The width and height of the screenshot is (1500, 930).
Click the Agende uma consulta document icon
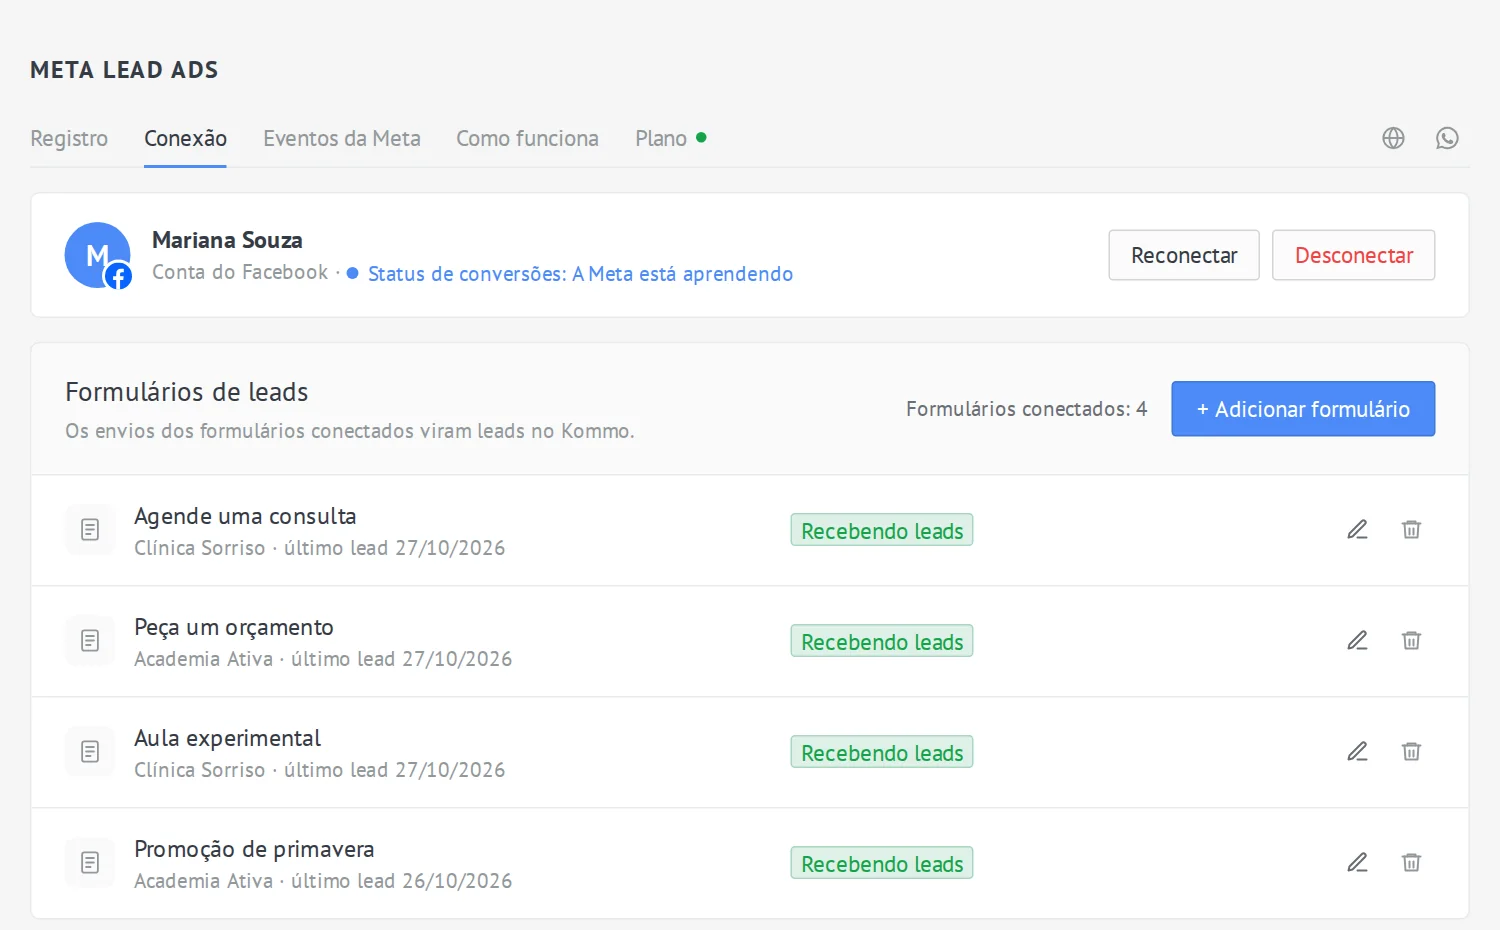(90, 529)
